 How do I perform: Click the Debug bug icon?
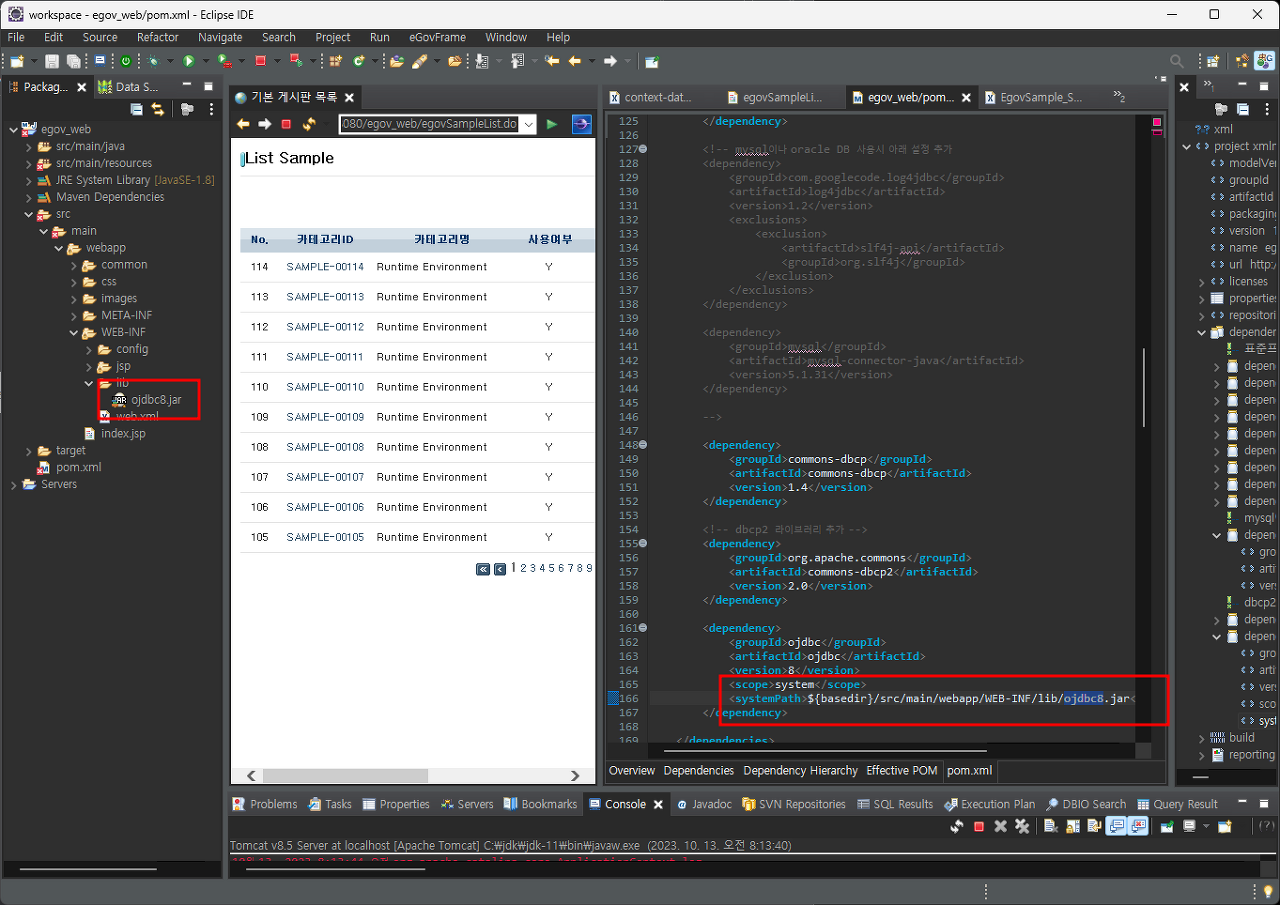(x=153, y=61)
